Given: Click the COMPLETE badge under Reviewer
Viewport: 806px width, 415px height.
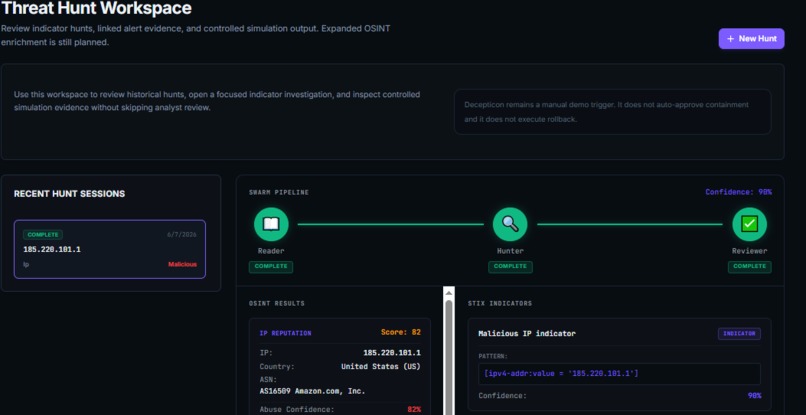Looking at the screenshot, I should click(749, 266).
